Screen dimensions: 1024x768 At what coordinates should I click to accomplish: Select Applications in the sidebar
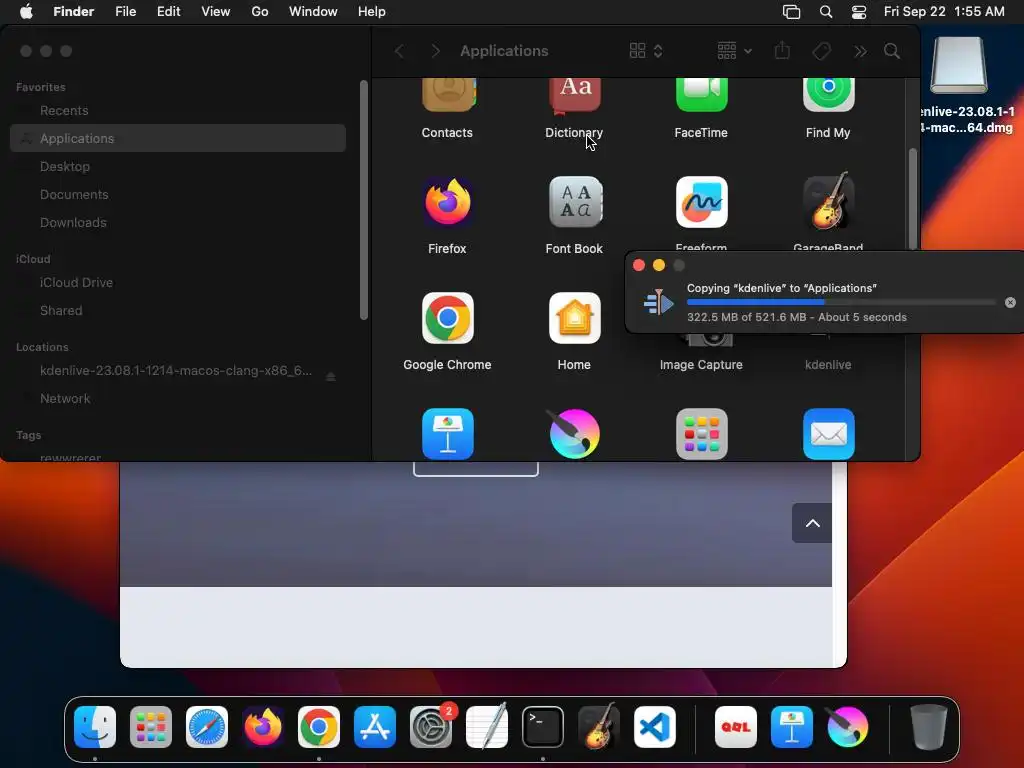tap(178, 138)
